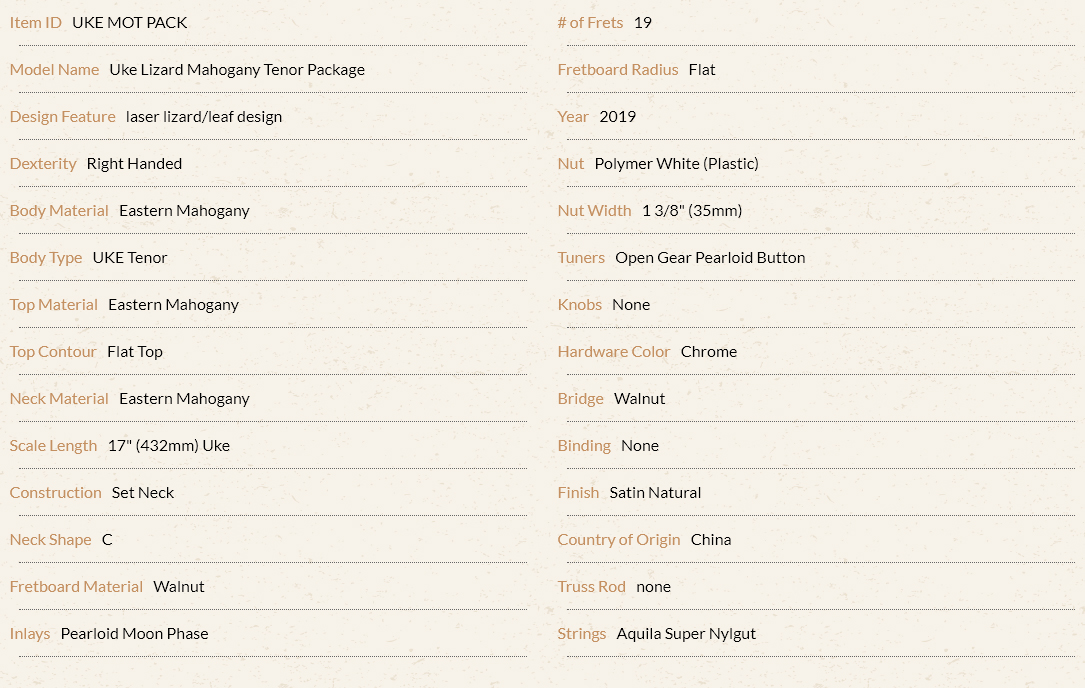Select the "Chrome" value
Viewport: 1085px width, 688px height.
(x=709, y=352)
